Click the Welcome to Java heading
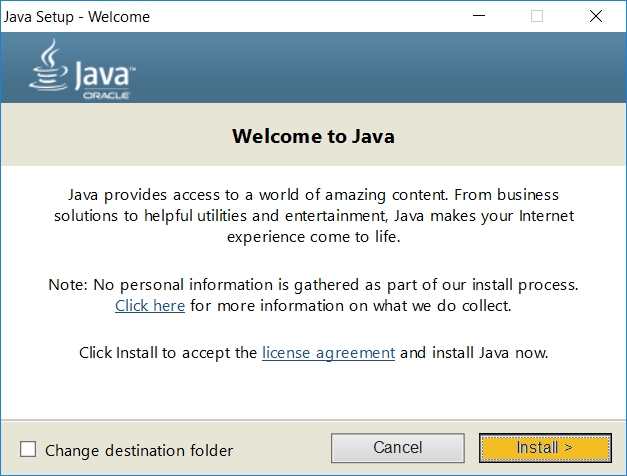Image resolution: width=627 pixels, height=476 pixels. [x=313, y=136]
